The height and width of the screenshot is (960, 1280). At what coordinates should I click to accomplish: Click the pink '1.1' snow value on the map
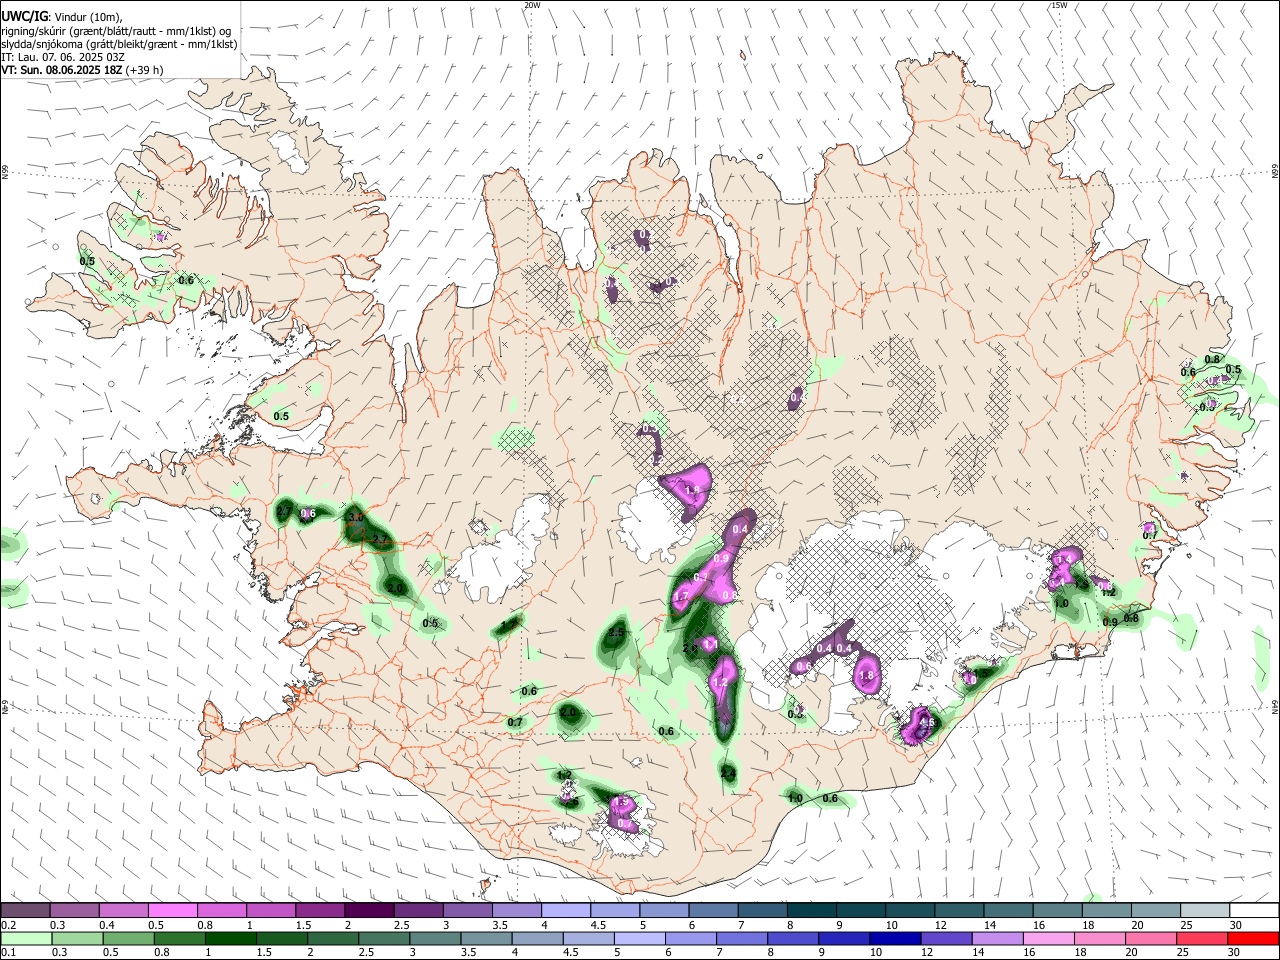(x=710, y=645)
